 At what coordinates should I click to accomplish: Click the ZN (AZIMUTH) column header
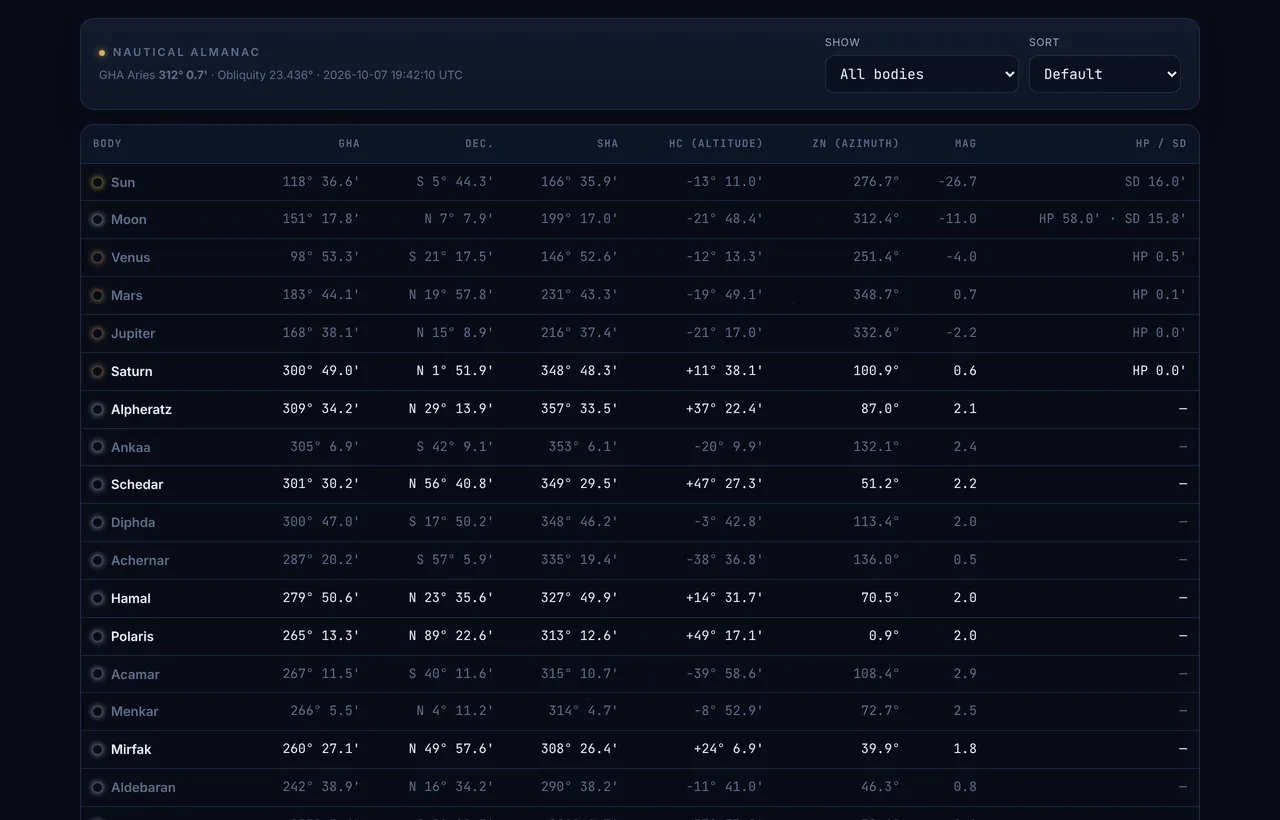pyautogui.click(x=856, y=144)
